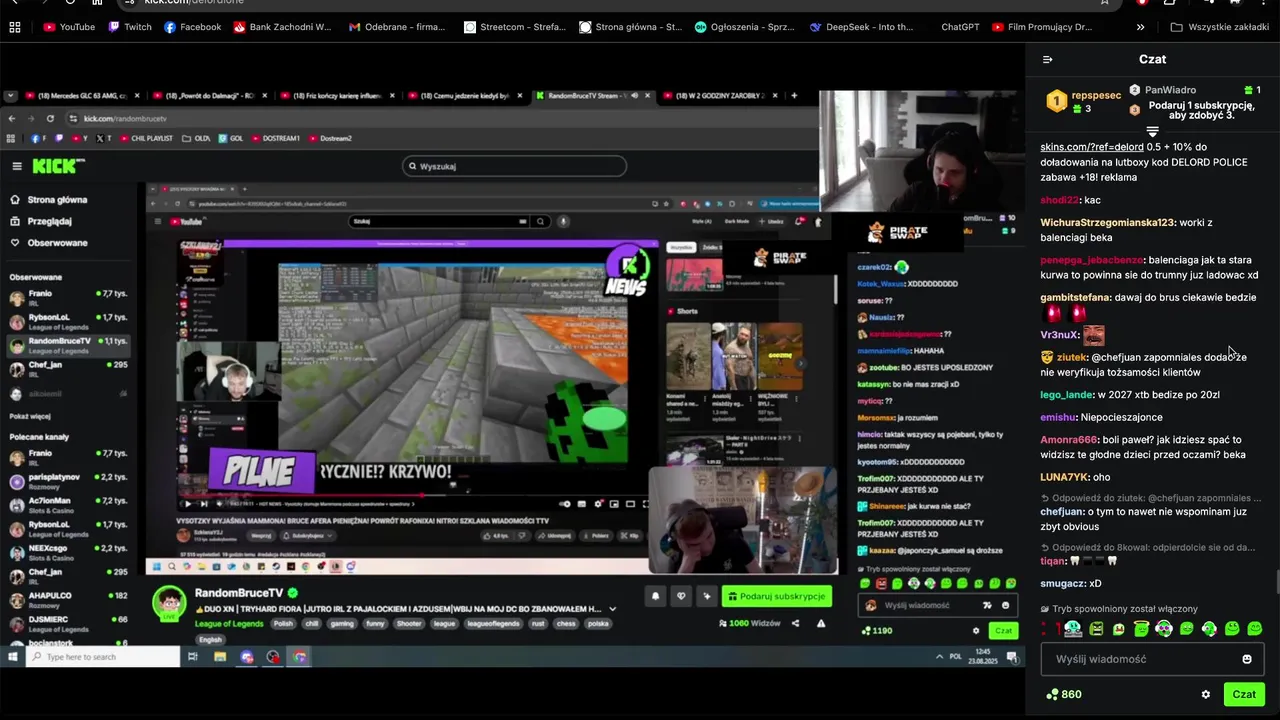Click the inner stream's green Czat button
Screen dimensions: 1280x720
pos(1002,630)
